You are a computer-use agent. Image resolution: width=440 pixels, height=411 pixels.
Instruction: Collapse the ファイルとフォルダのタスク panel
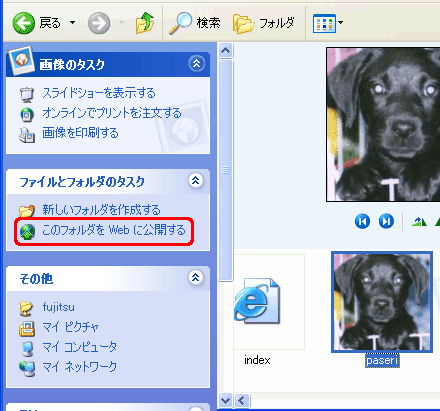(196, 181)
